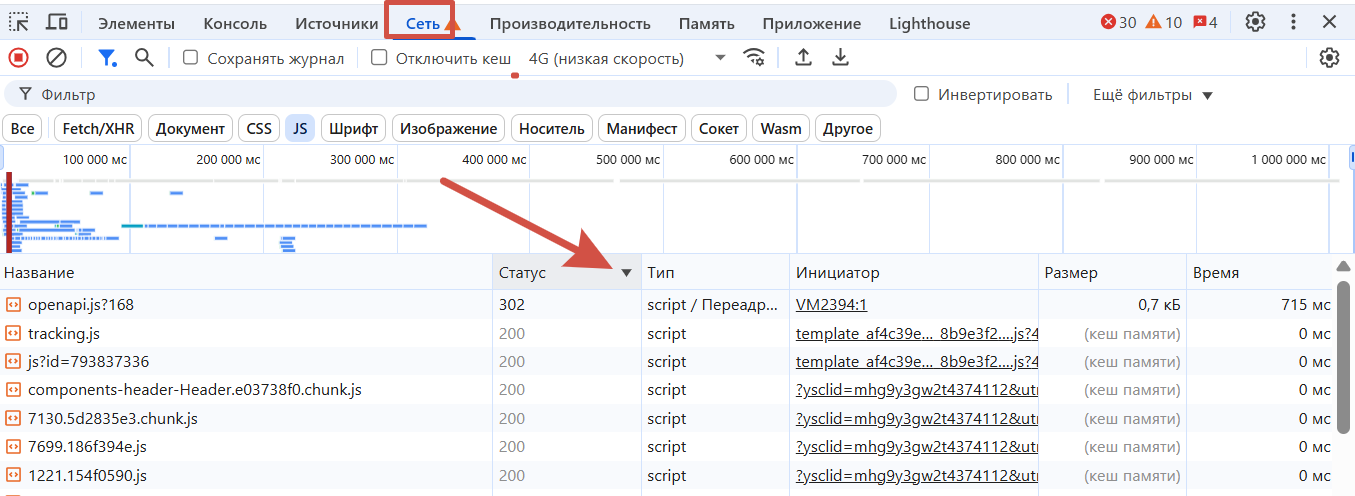
Task: Select the Fetch/XHR filter button
Action: tap(98, 128)
